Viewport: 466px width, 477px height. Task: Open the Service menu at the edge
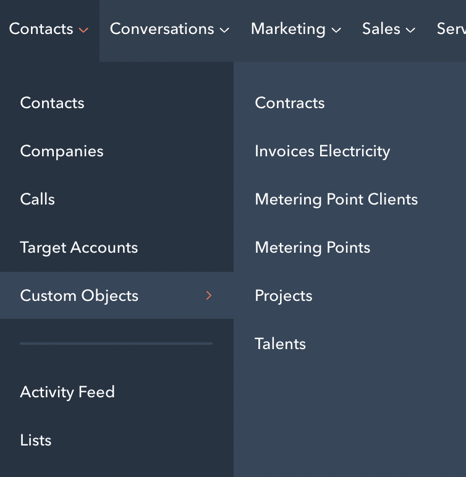451,29
